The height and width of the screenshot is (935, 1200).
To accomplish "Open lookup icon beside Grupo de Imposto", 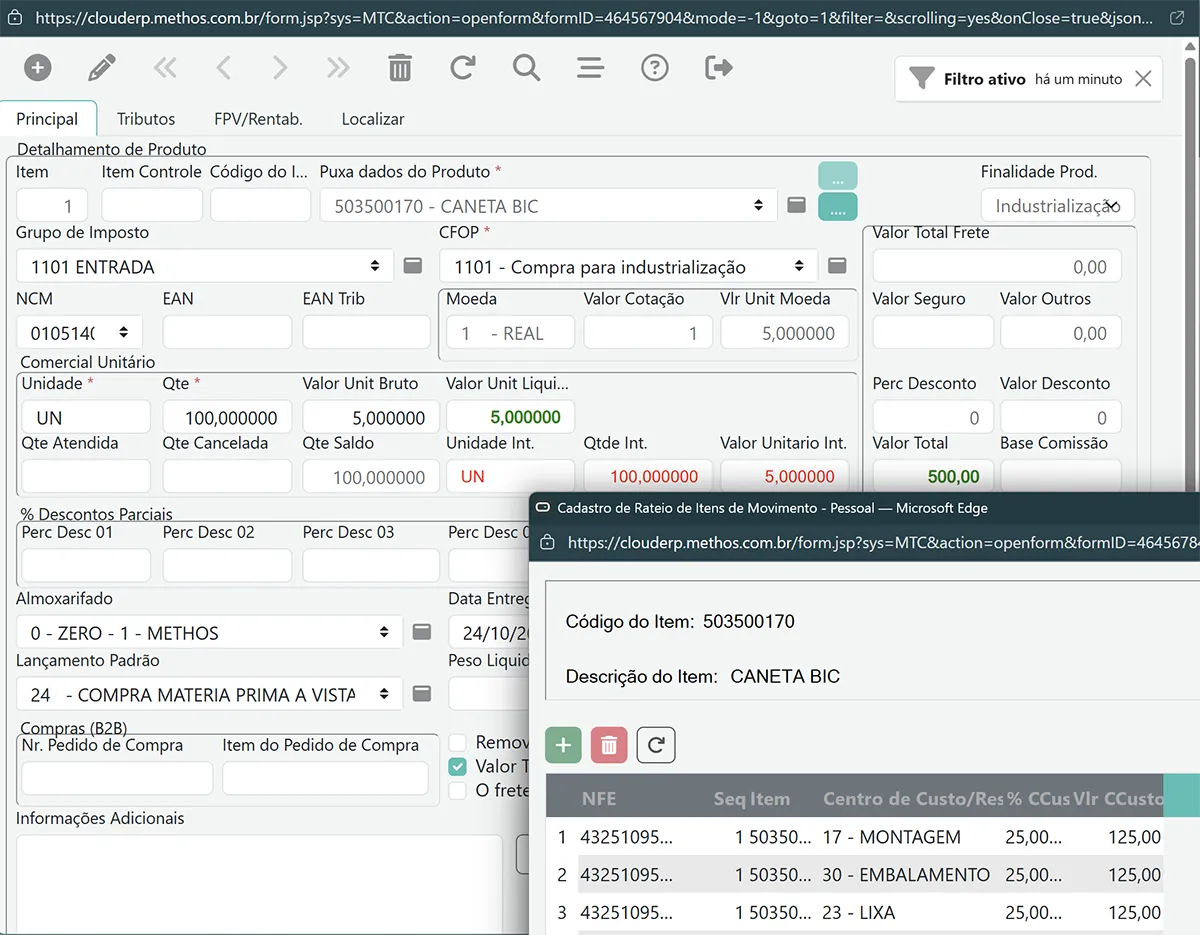I will pyautogui.click(x=413, y=266).
